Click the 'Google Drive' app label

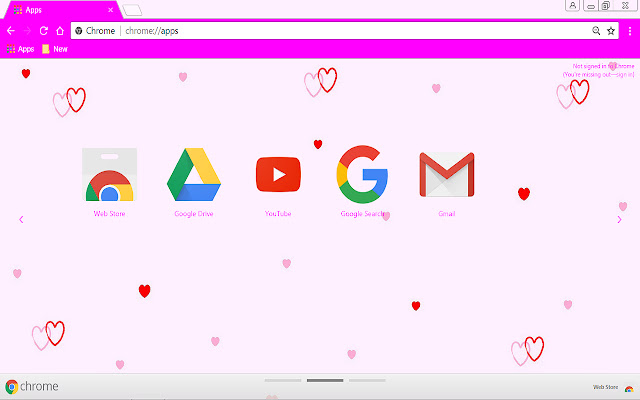click(x=194, y=213)
